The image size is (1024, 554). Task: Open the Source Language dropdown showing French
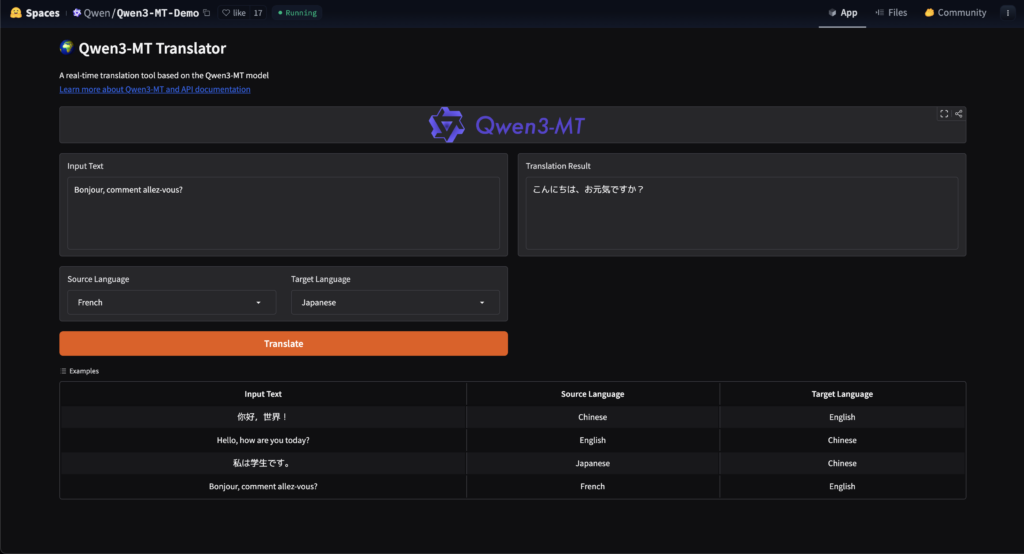pos(172,302)
